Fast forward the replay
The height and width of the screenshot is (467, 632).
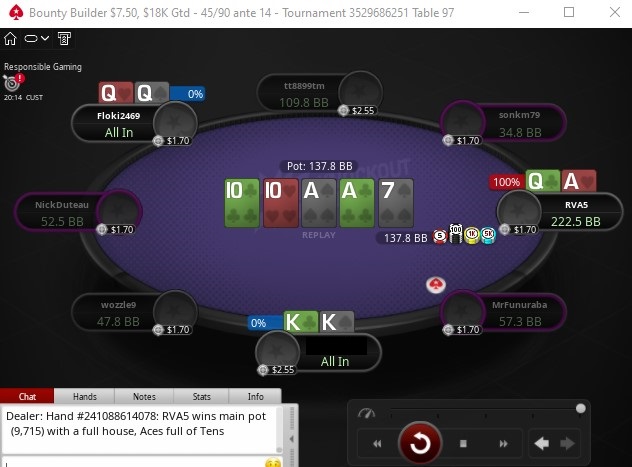coord(503,444)
